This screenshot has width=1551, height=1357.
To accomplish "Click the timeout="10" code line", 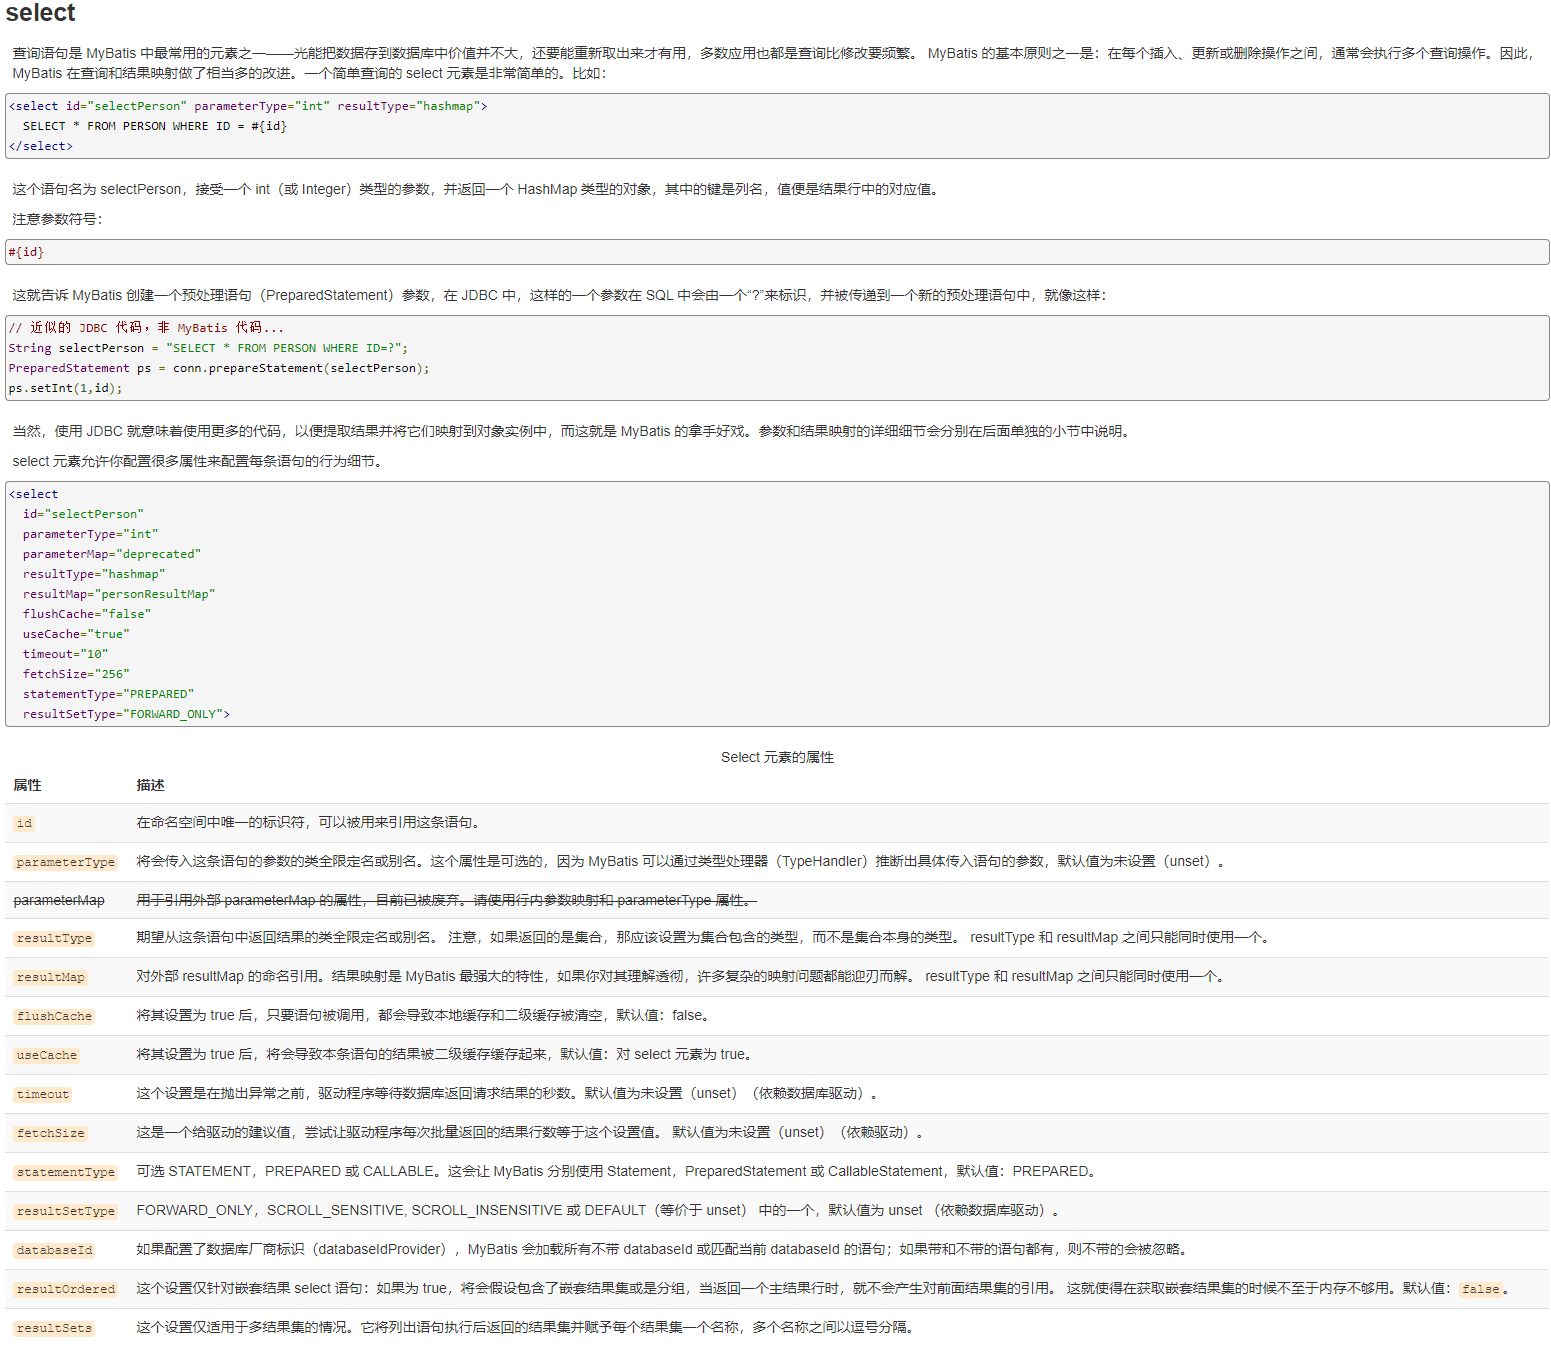I will (66, 654).
